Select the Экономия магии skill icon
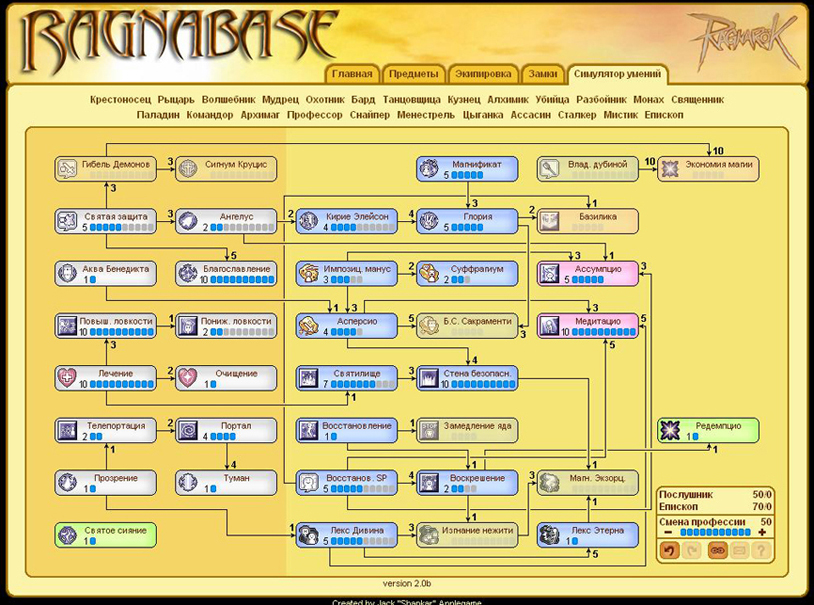The width and height of the screenshot is (814, 605). tap(670, 169)
